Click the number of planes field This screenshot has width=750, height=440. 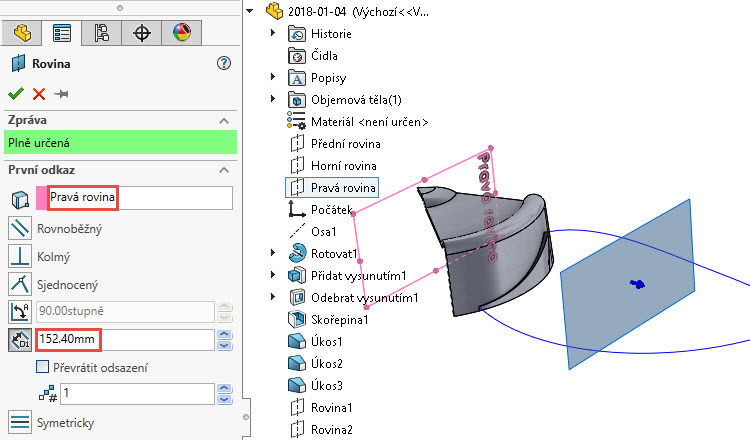(138, 394)
